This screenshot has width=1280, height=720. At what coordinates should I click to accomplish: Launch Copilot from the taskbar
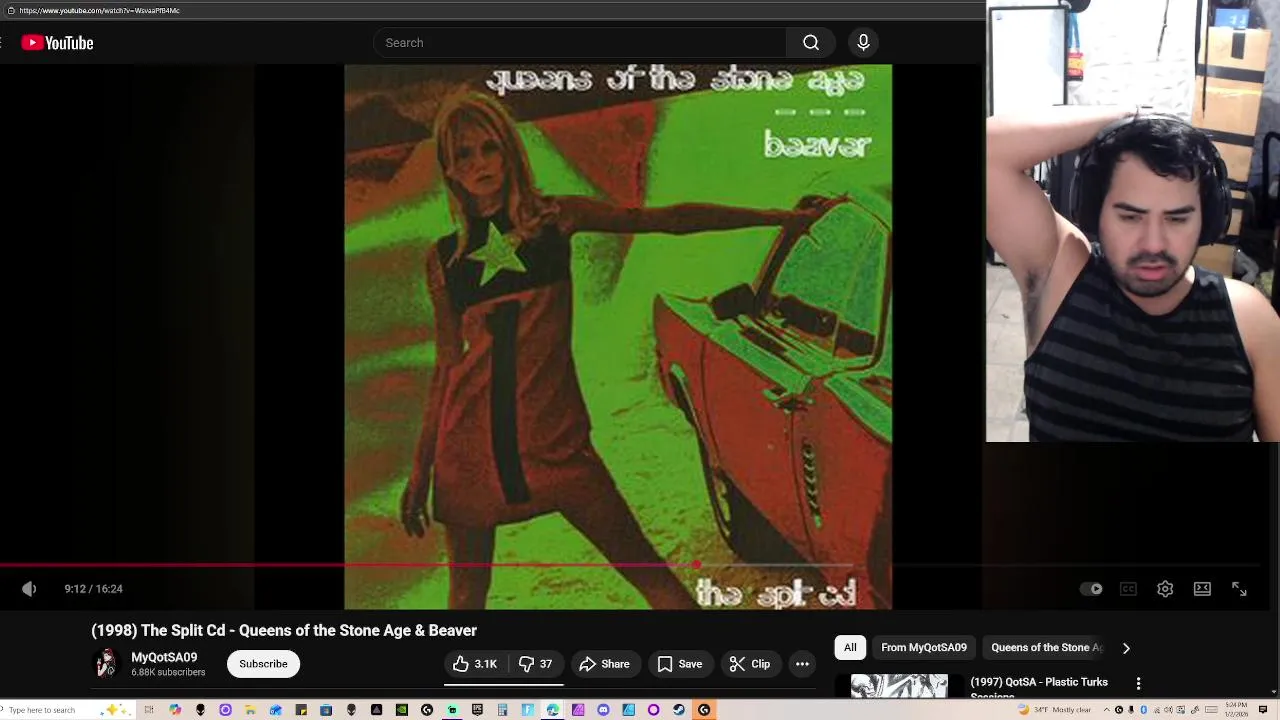[x=174, y=710]
